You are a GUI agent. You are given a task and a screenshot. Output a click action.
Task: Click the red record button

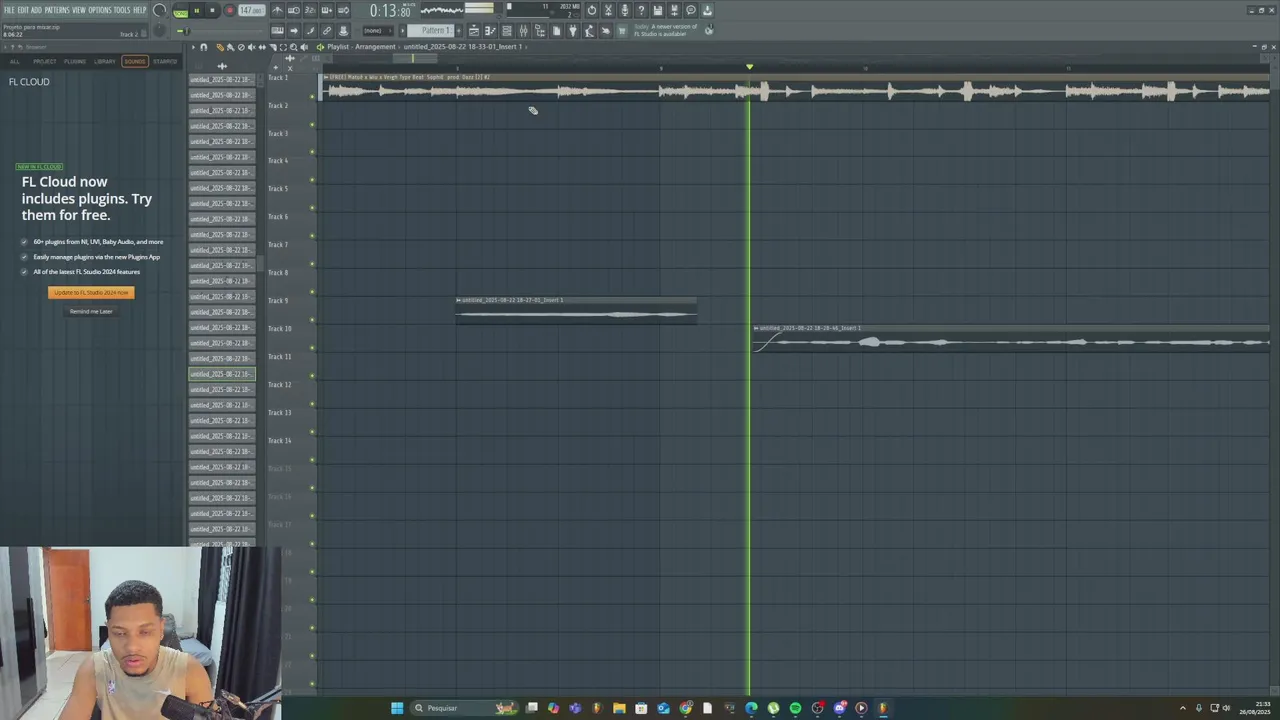tap(229, 10)
